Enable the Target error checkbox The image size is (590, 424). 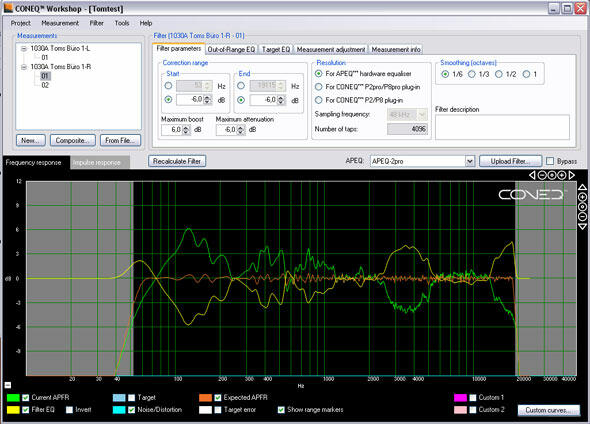tap(217, 410)
